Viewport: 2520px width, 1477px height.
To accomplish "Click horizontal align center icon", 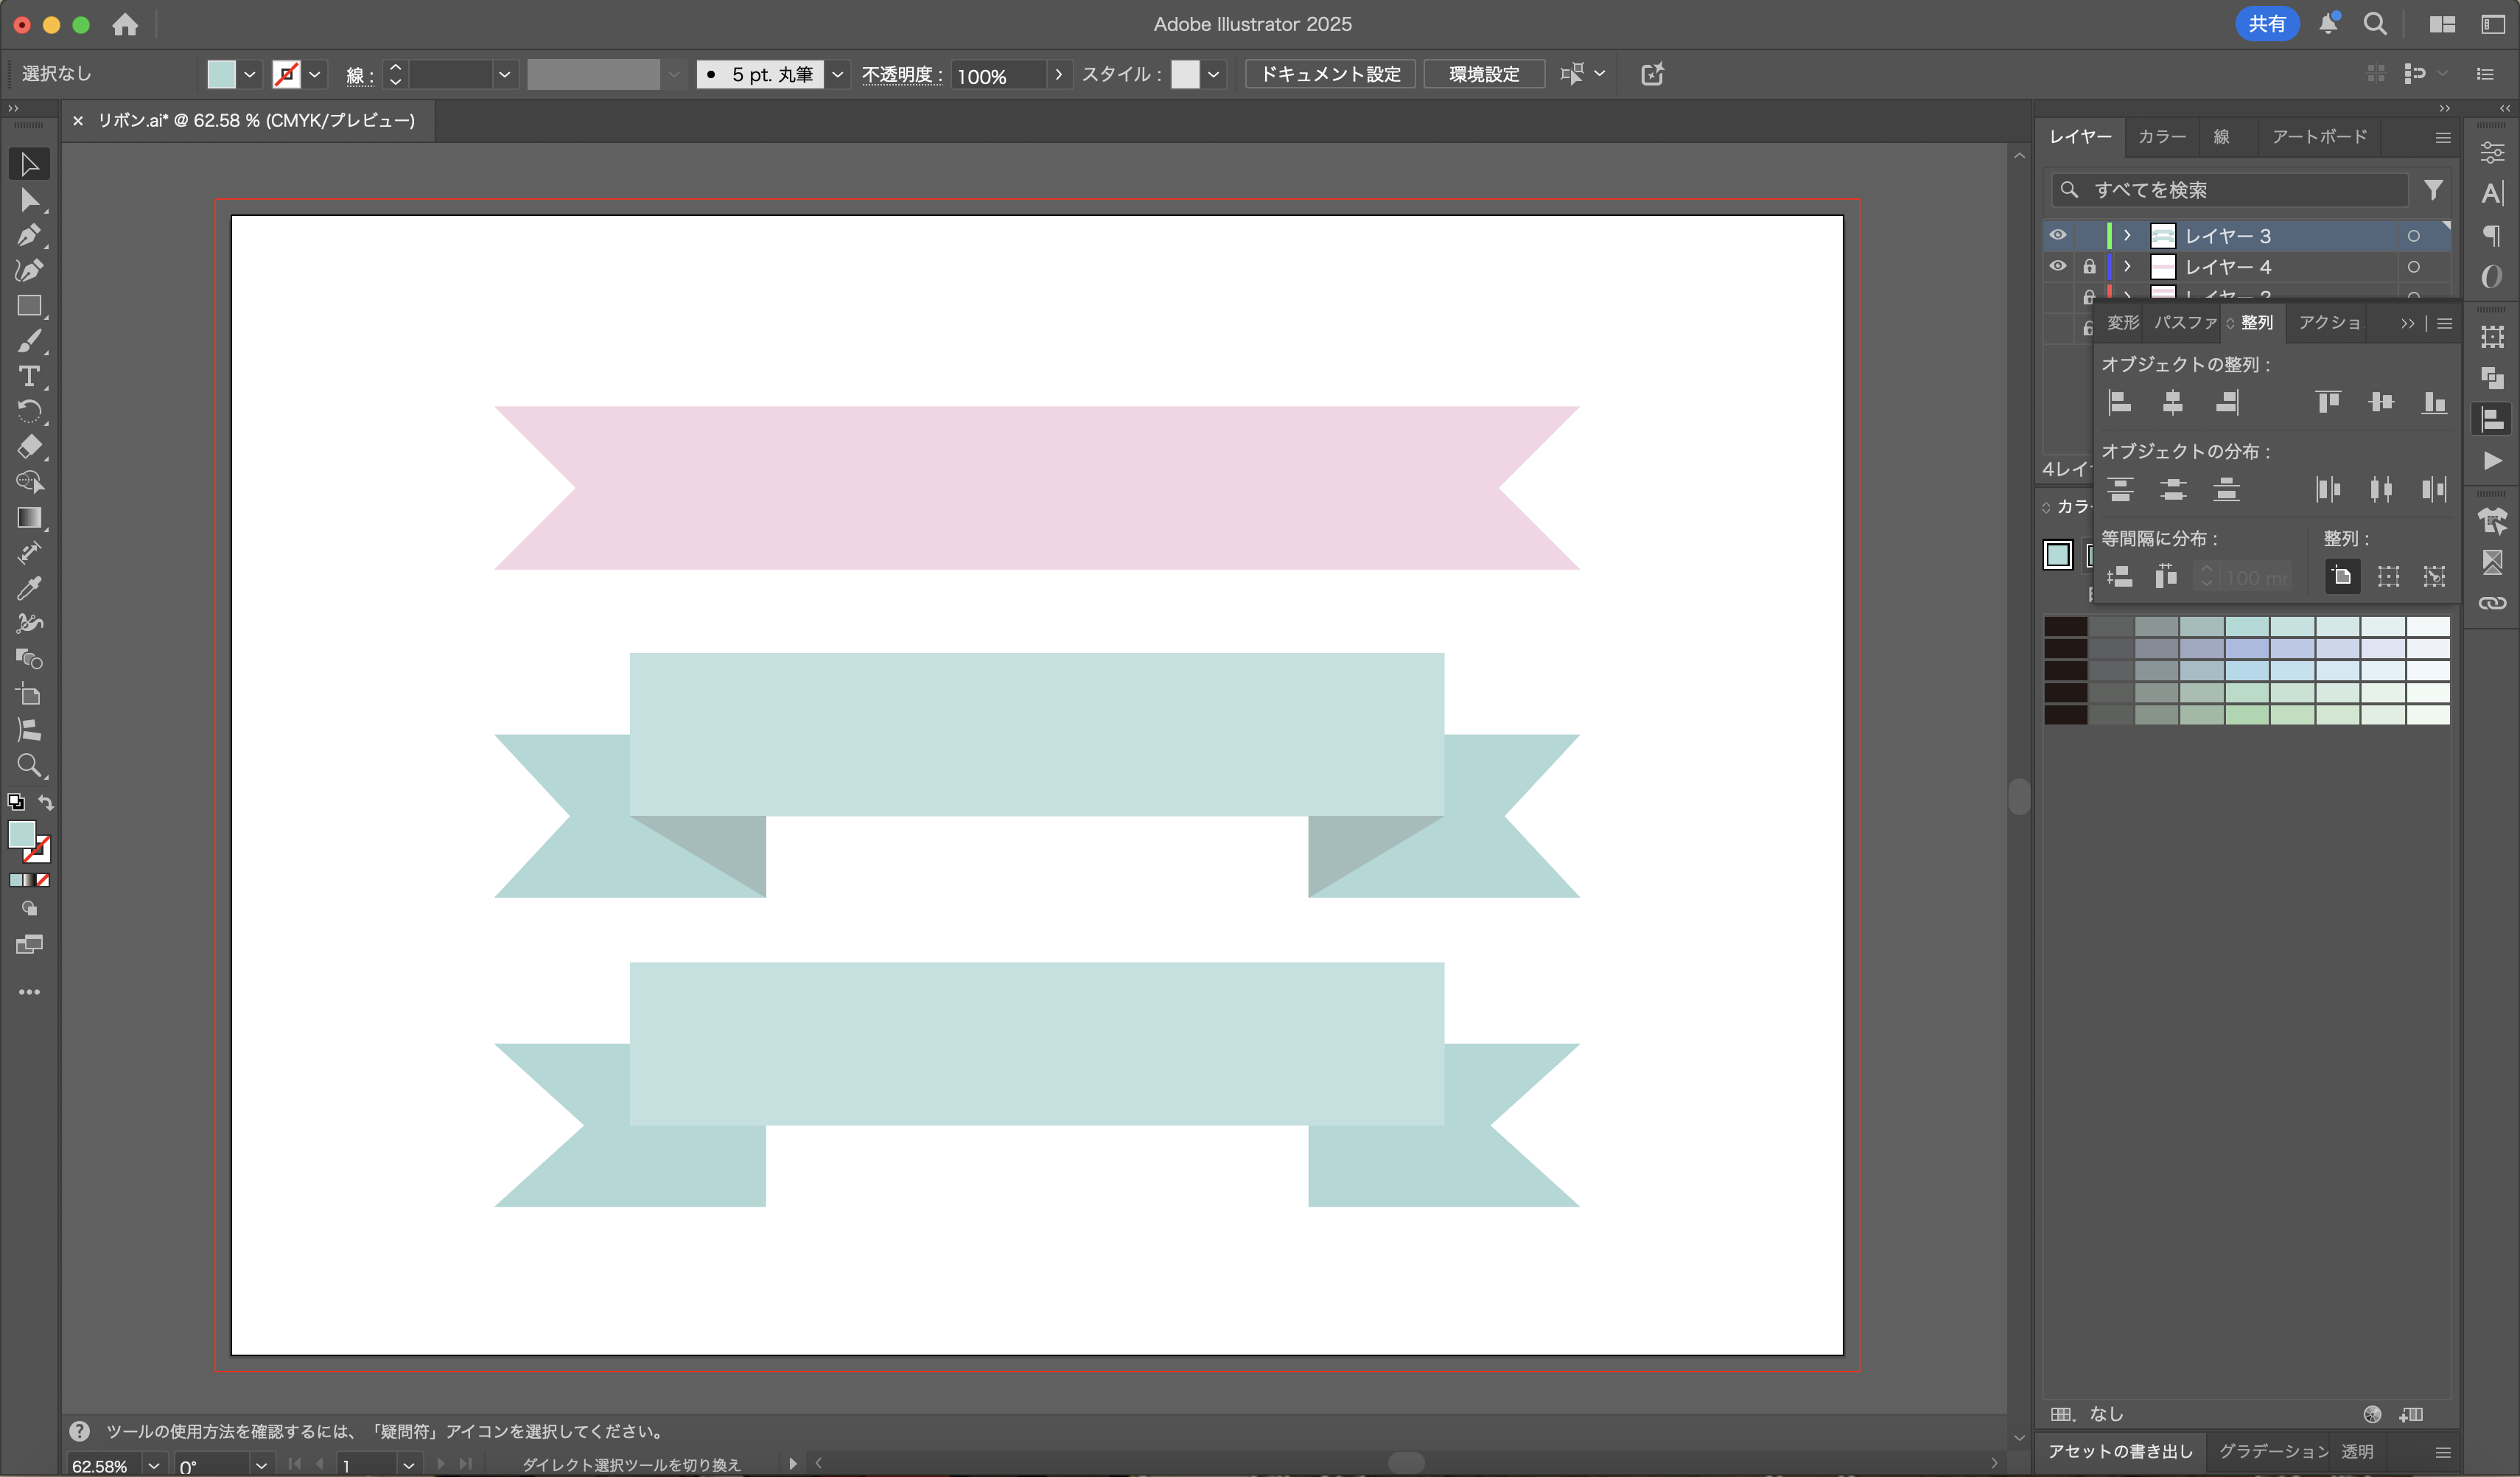I will [x=2172, y=402].
